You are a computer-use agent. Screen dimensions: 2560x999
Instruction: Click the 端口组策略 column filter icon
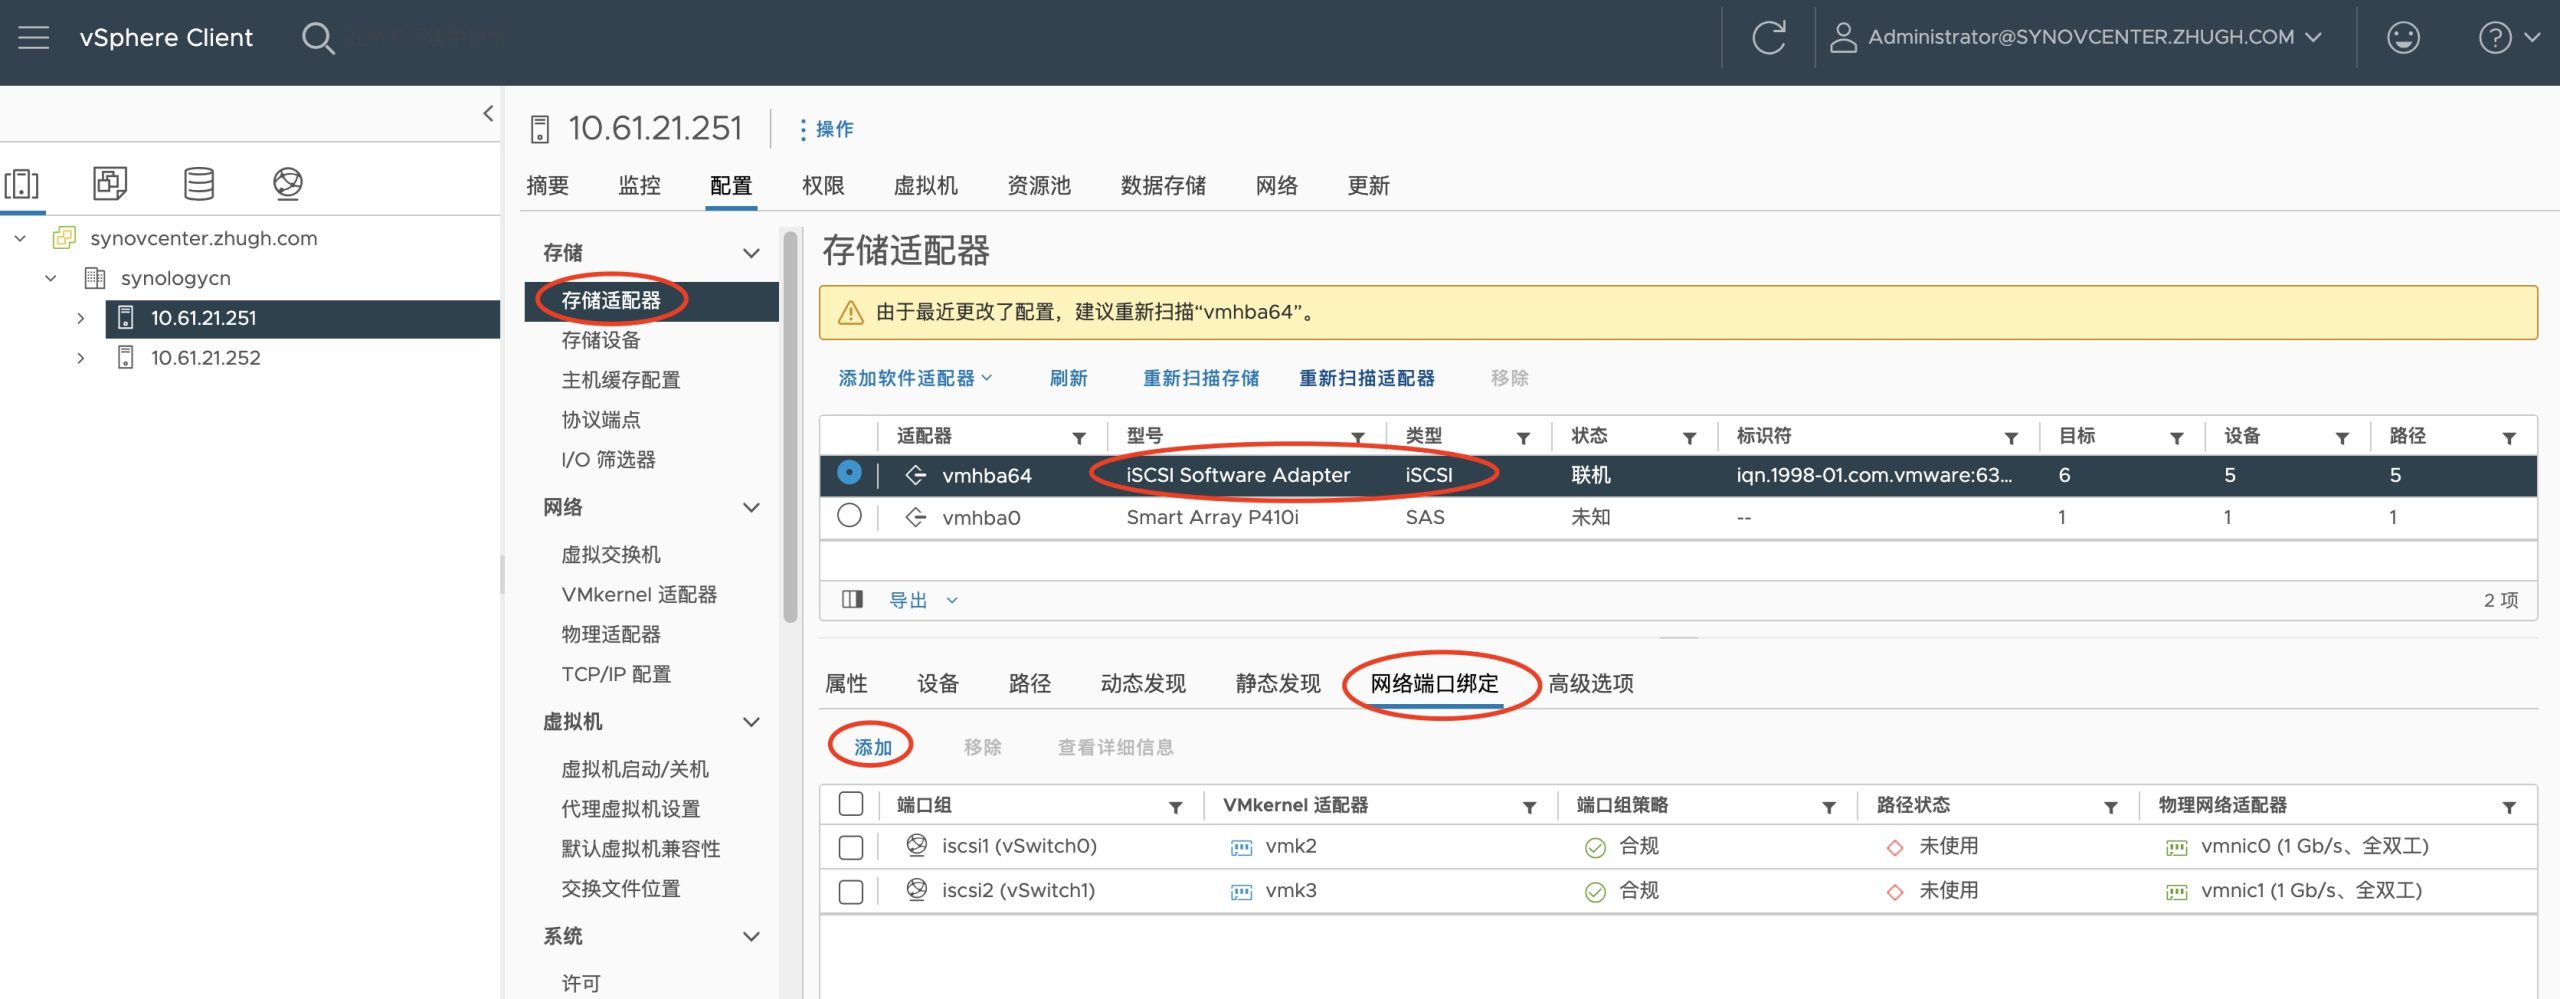(1828, 807)
